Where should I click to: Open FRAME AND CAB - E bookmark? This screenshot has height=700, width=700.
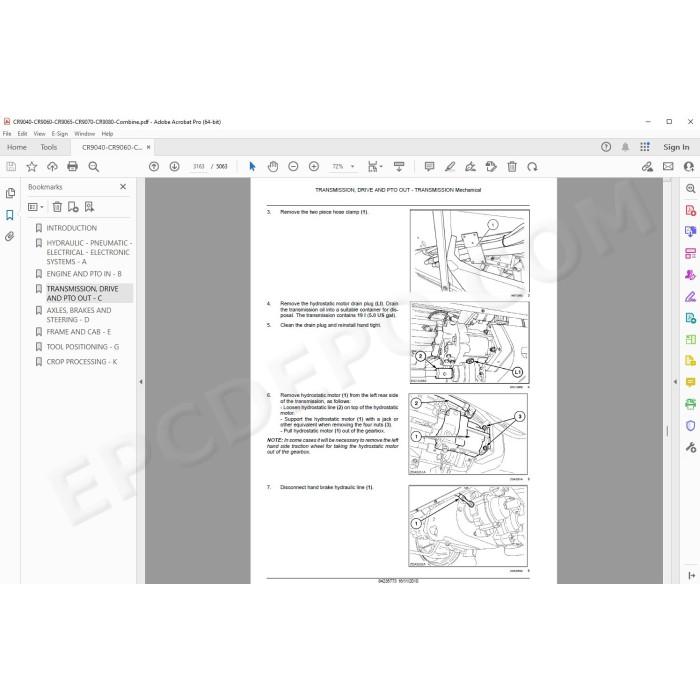coord(79,332)
